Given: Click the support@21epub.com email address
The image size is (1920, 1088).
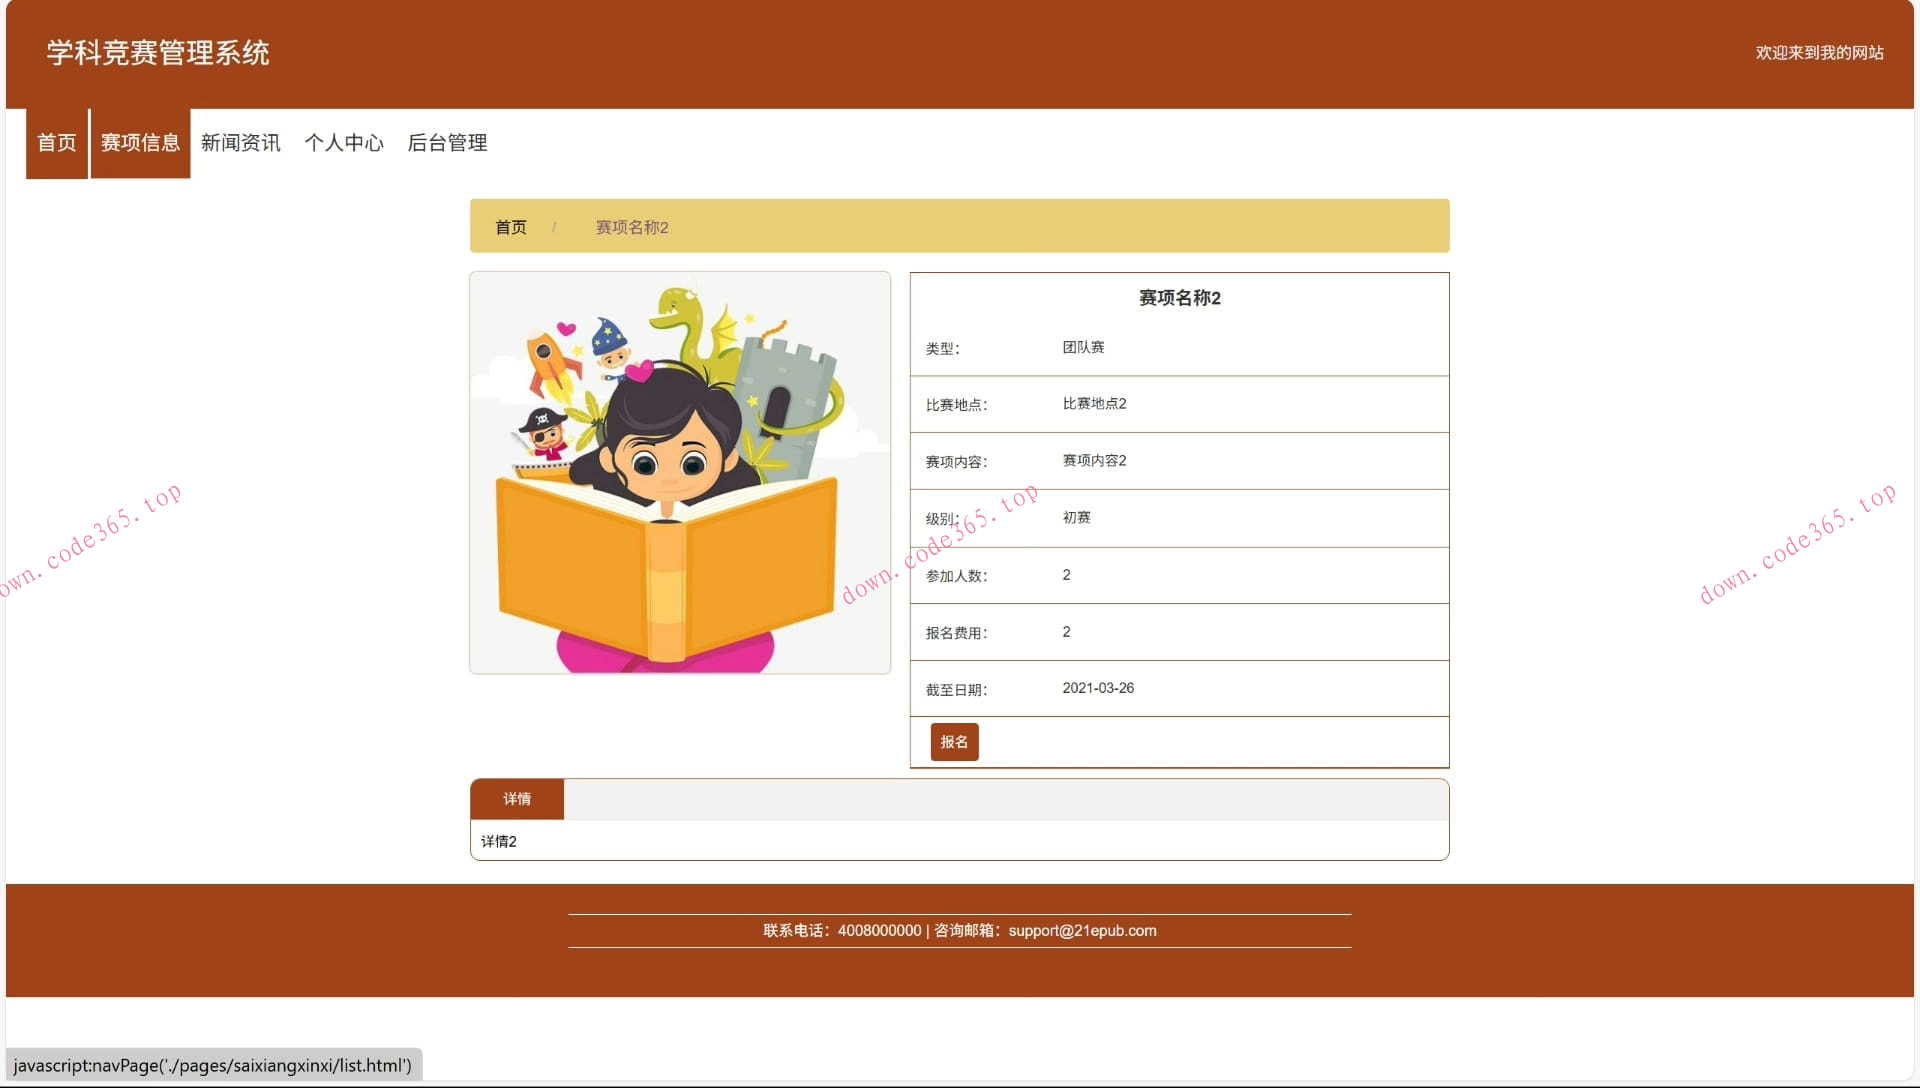Looking at the screenshot, I should pos(1082,930).
